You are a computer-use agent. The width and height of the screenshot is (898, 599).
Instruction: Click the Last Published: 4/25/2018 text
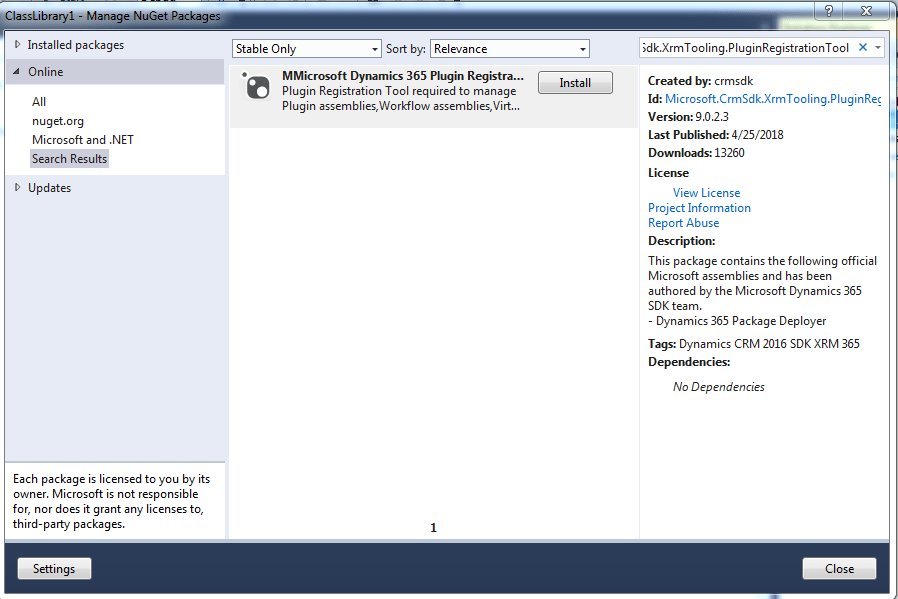point(716,135)
